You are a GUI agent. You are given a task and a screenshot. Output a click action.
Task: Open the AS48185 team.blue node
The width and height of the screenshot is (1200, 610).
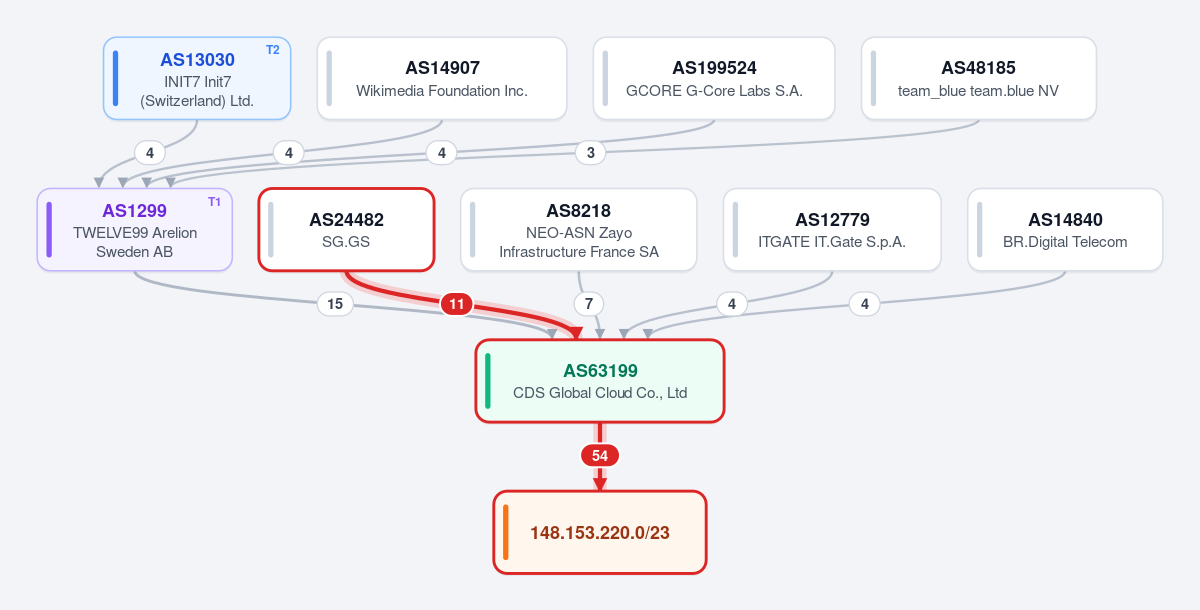978,78
